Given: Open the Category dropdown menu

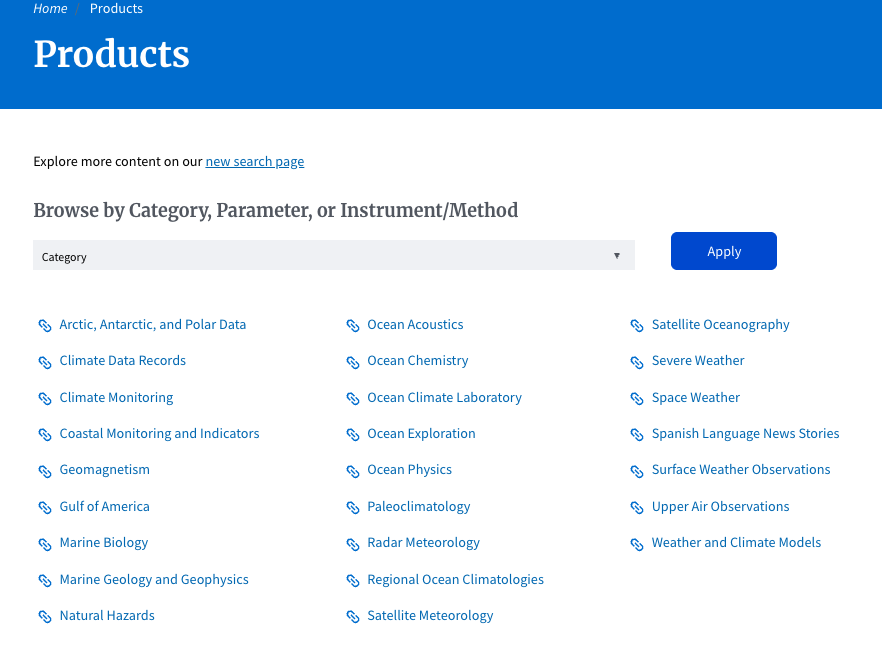Looking at the screenshot, I should (x=334, y=255).
